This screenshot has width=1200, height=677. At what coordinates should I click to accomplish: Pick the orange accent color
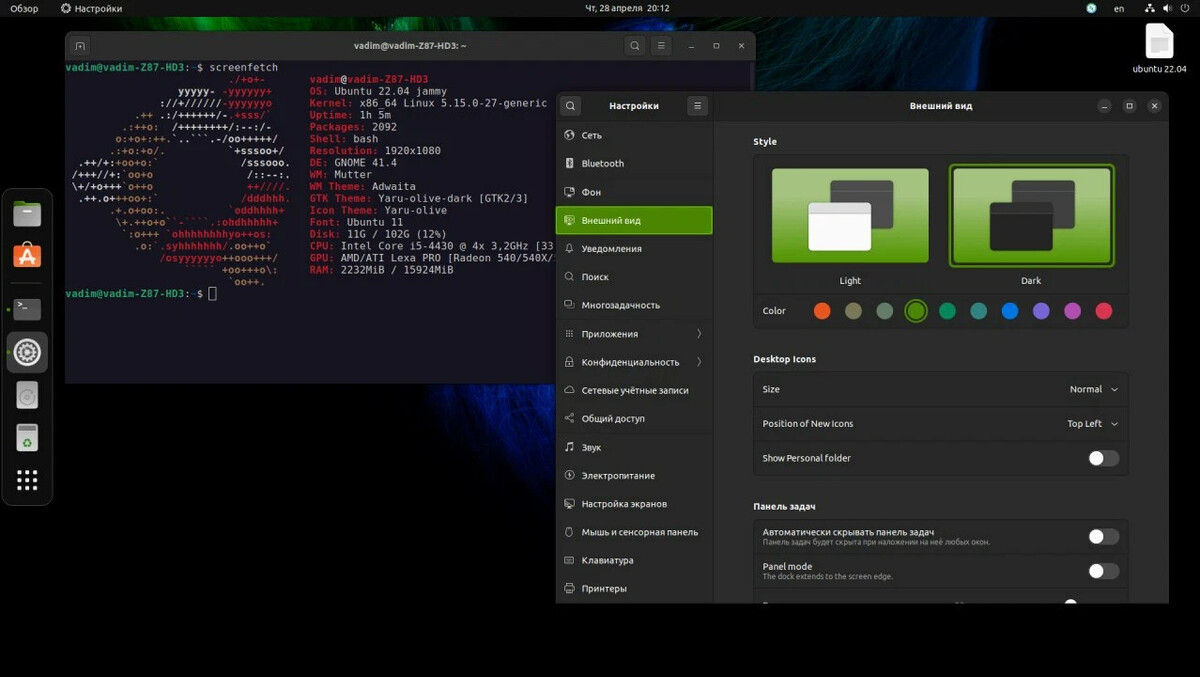tap(822, 311)
